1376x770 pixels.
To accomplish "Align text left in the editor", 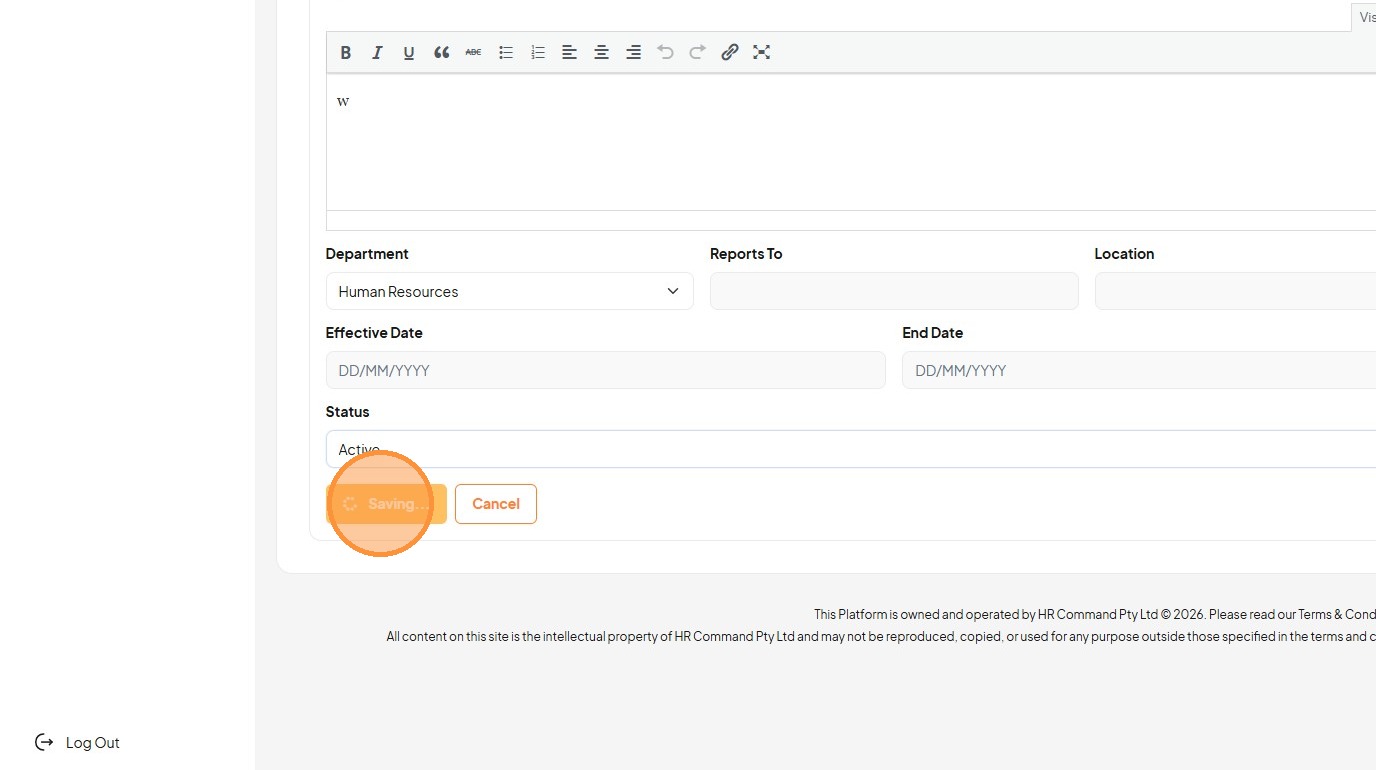I will (x=569, y=53).
